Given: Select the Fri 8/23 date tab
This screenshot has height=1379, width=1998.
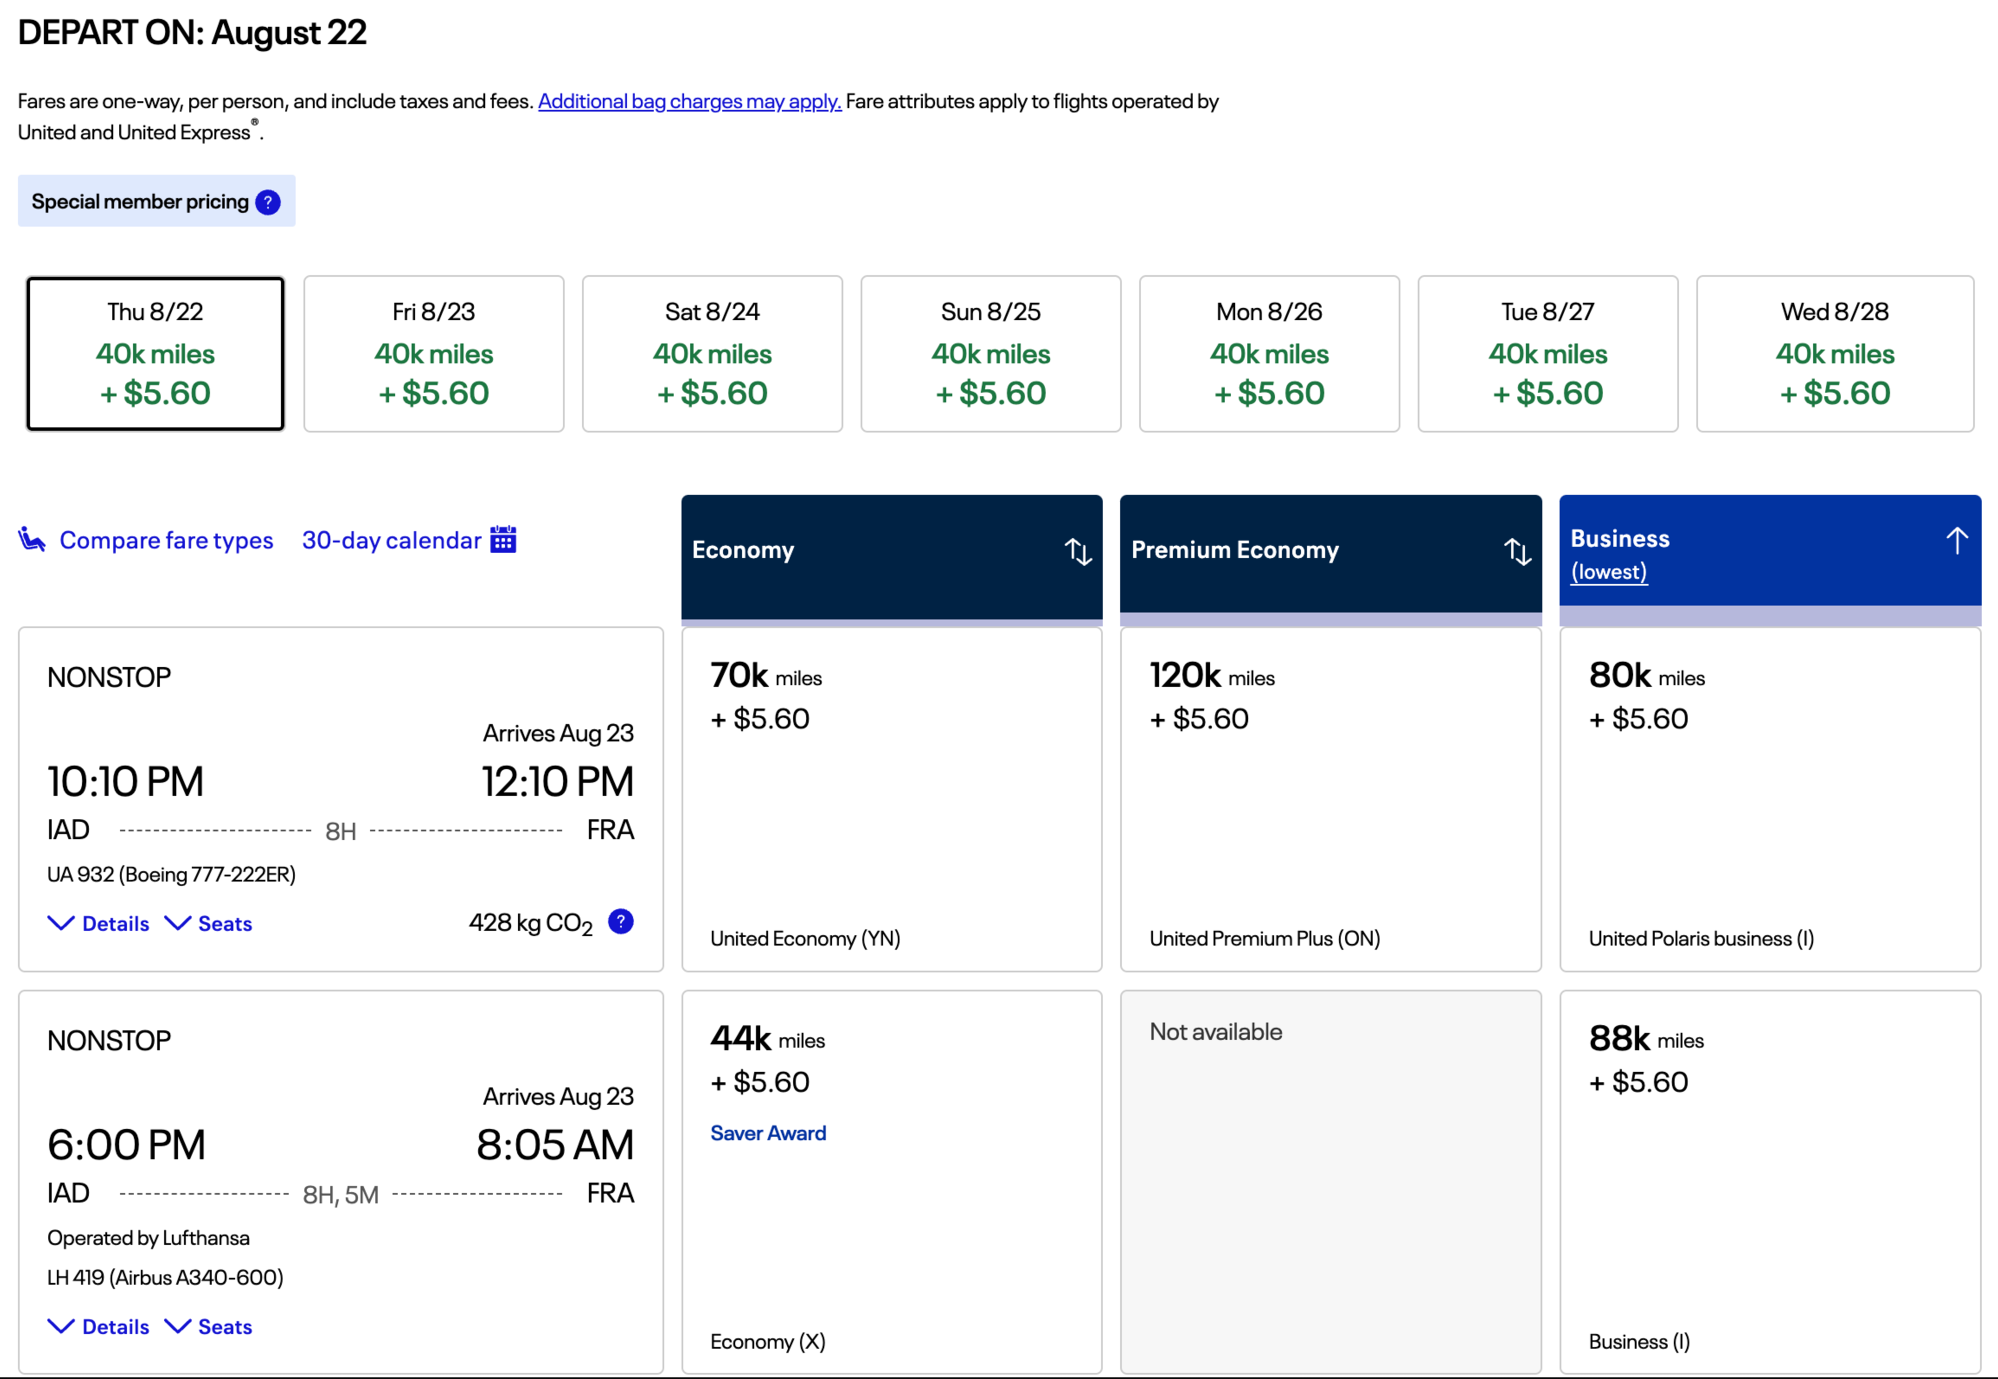Looking at the screenshot, I should pyautogui.click(x=433, y=353).
